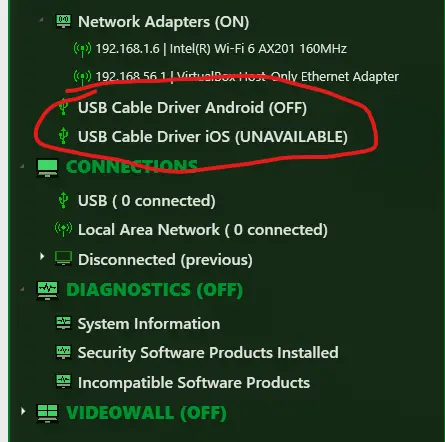Screen dimensions: 445x442
Task: Collapse the Network Adapters (ON) node
Action: click(x=41, y=20)
